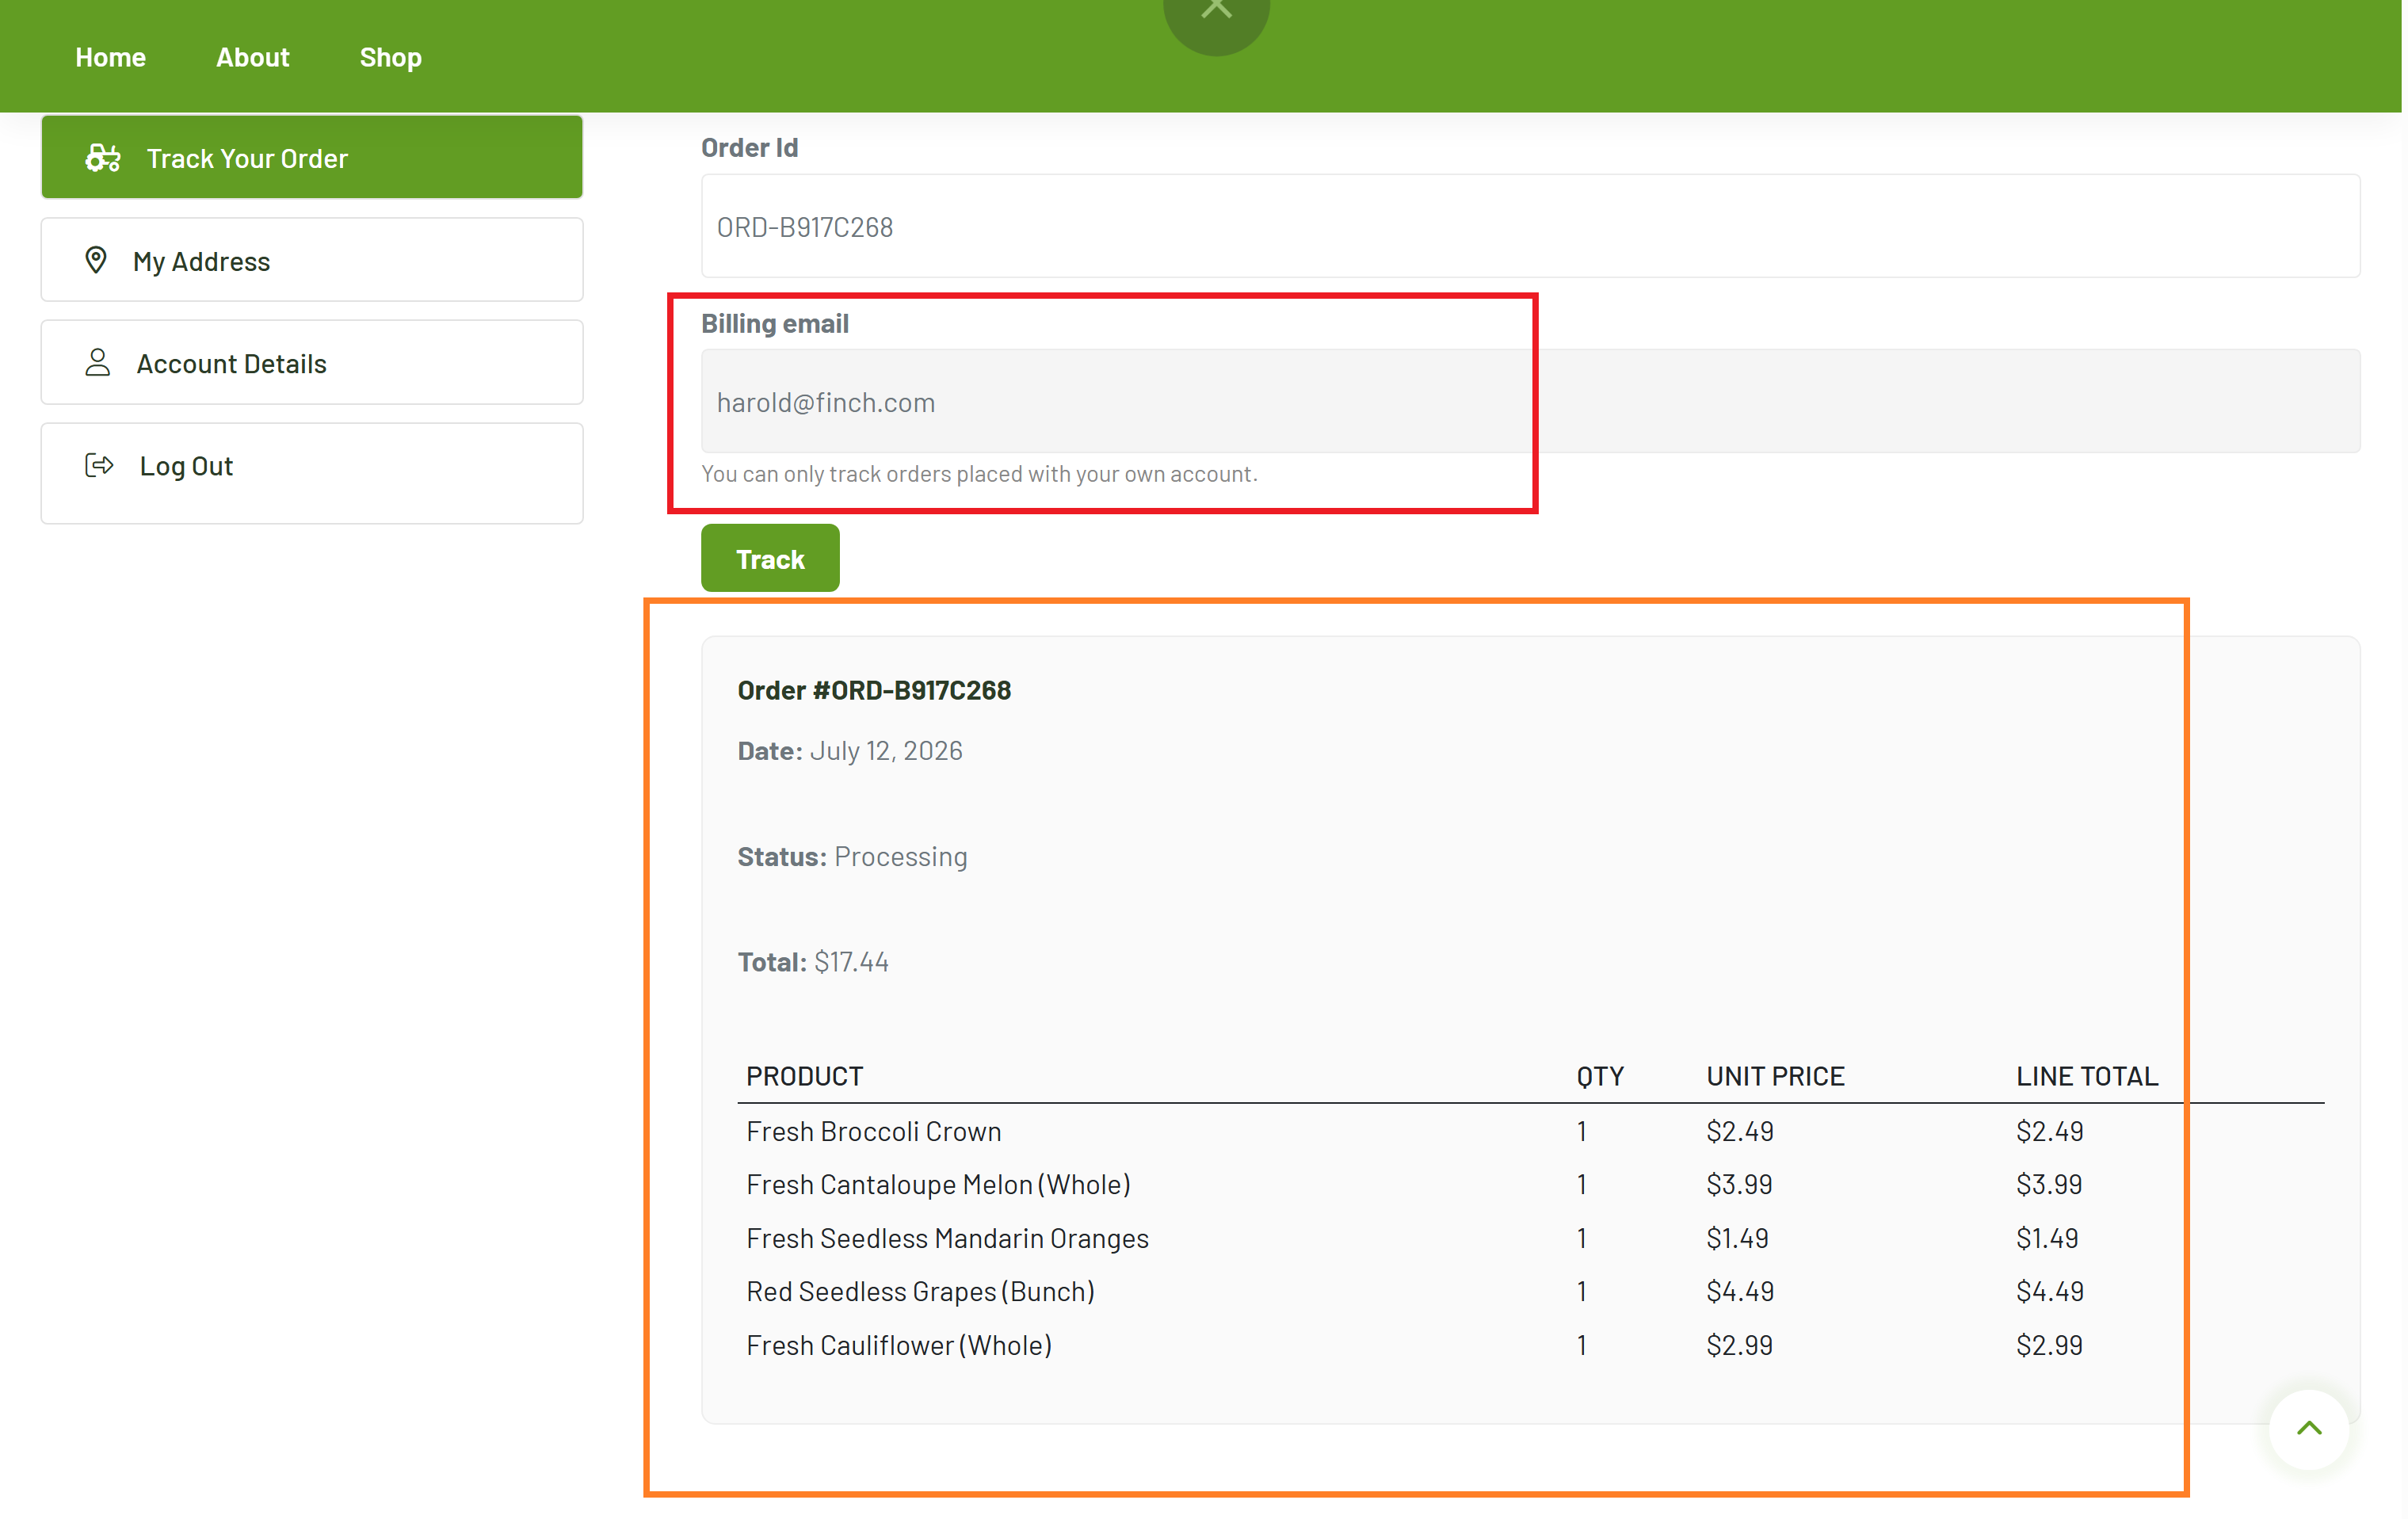The image size is (2408, 1519).
Task: Click the $1.49 line total for oranges
Action: 2047,1238
